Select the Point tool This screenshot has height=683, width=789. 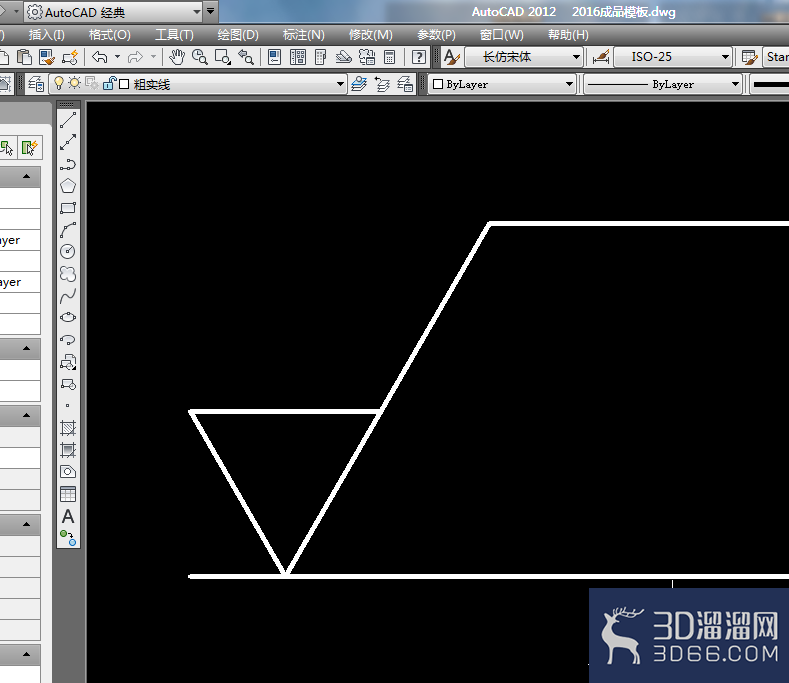click(68, 406)
